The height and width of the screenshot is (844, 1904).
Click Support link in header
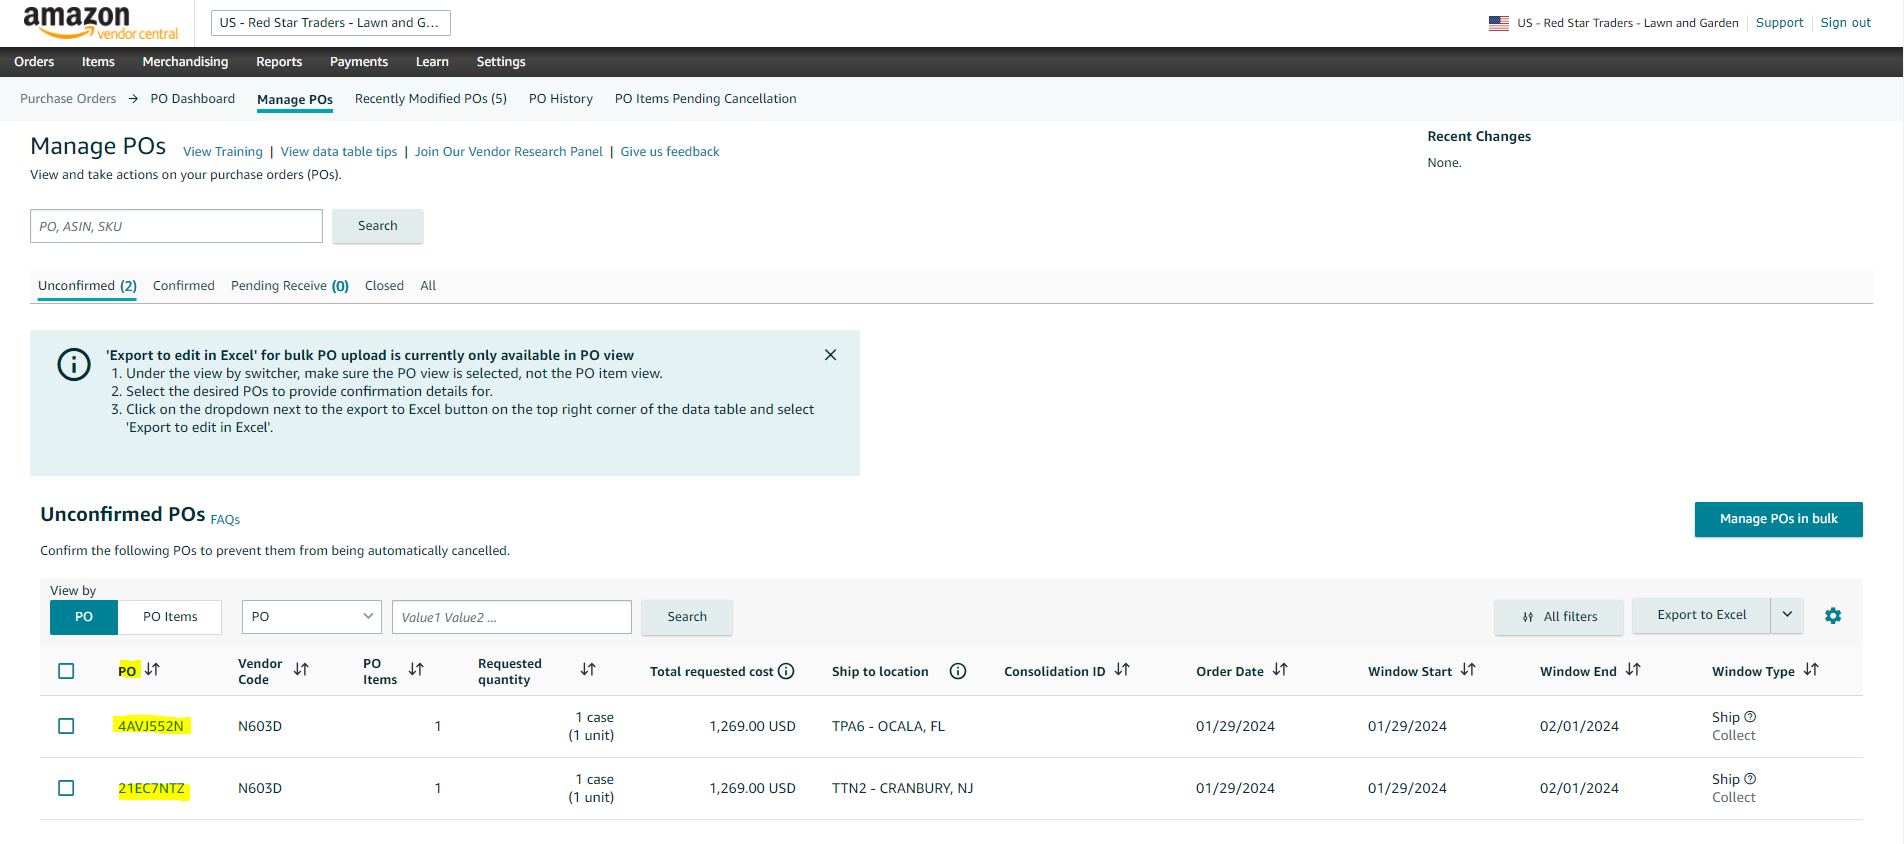[x=1780, y=23]
